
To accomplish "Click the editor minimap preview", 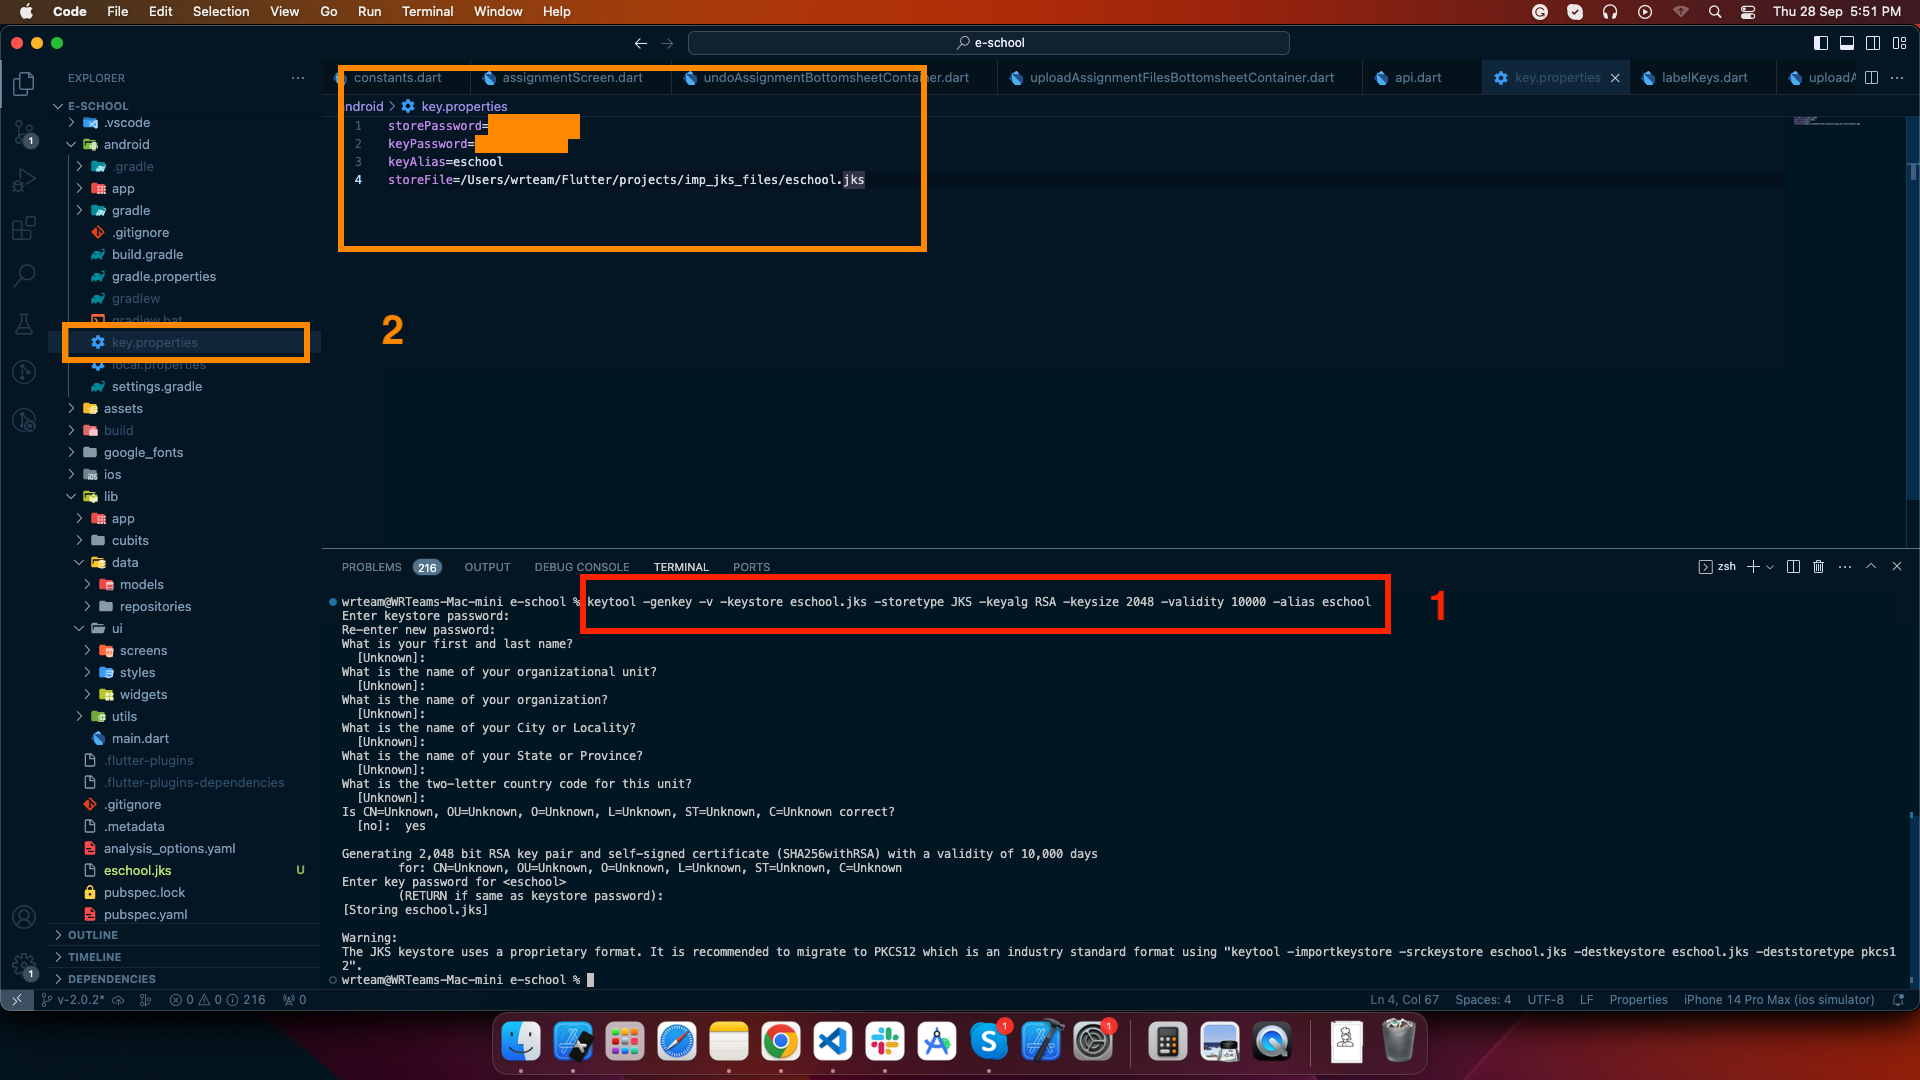I will (x=1826, y=122).
